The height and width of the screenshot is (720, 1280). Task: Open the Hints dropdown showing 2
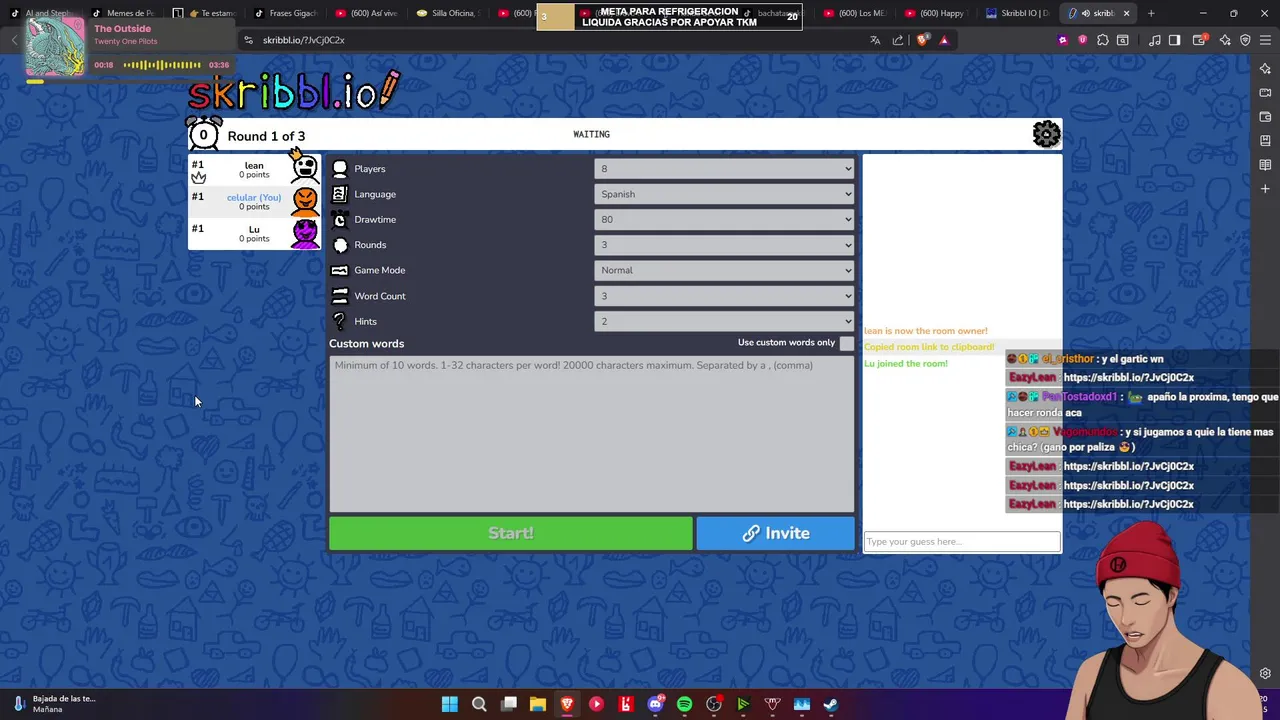tap(724, 321)
